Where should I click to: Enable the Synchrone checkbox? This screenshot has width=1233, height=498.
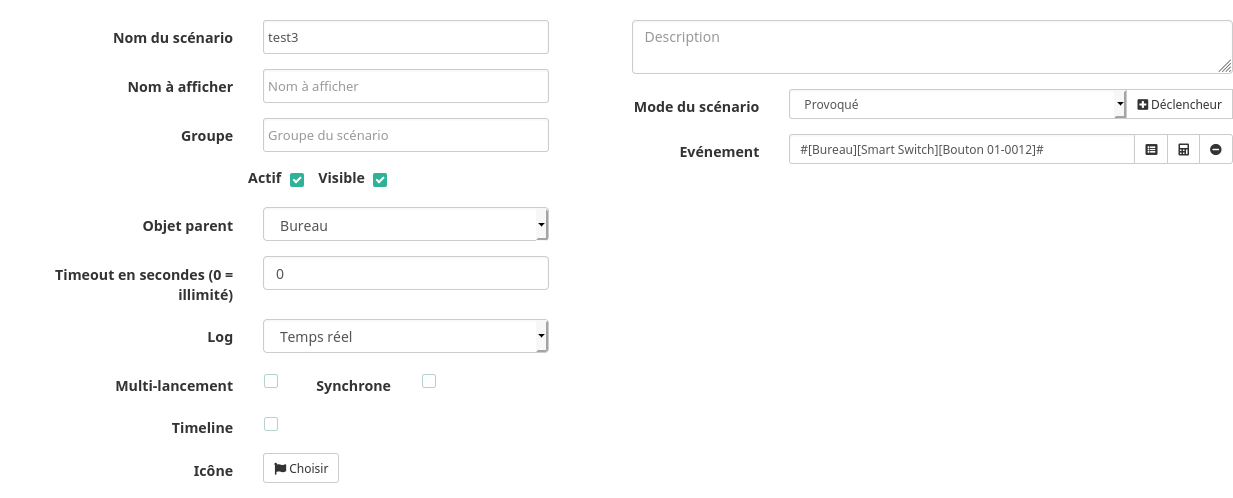coord(429,381)
